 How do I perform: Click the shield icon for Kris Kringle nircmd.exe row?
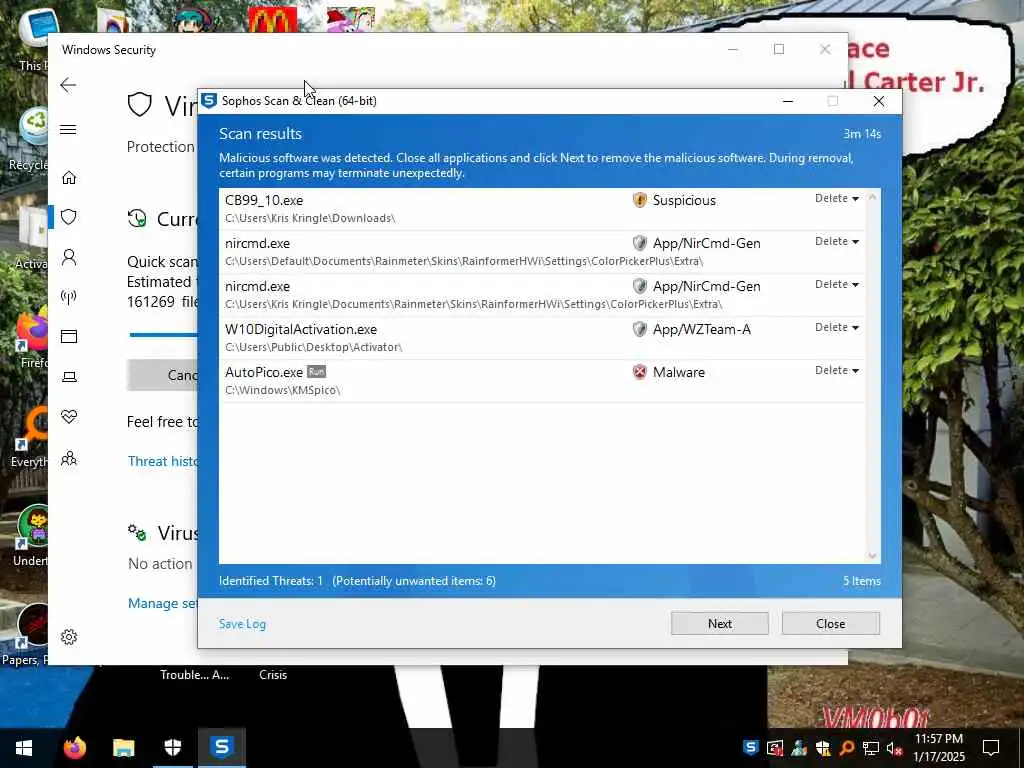pos(640,286)
